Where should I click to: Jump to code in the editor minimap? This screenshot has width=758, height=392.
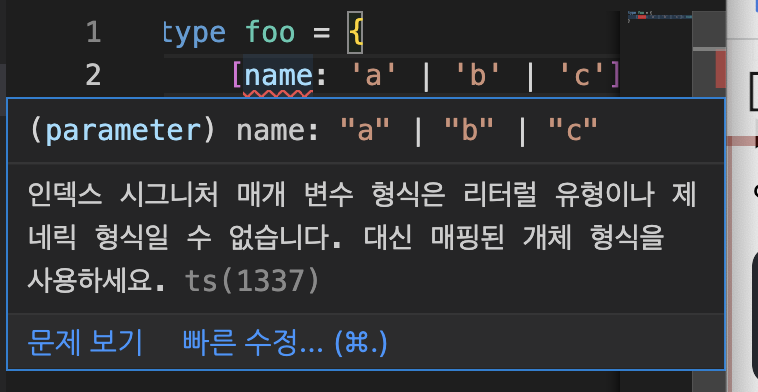click(659, 17)
